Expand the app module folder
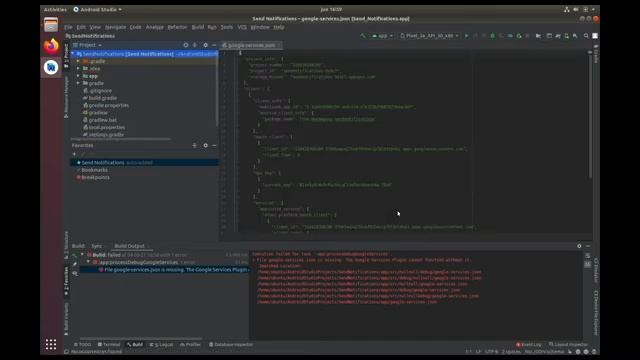 (78, 76)
